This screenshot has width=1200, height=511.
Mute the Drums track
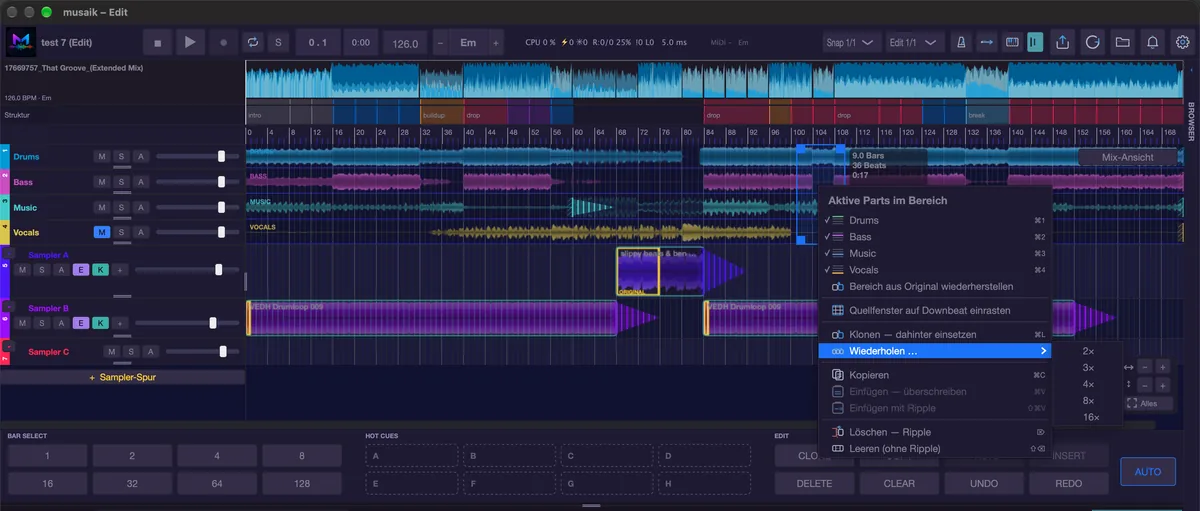click(x=102, y=156)
